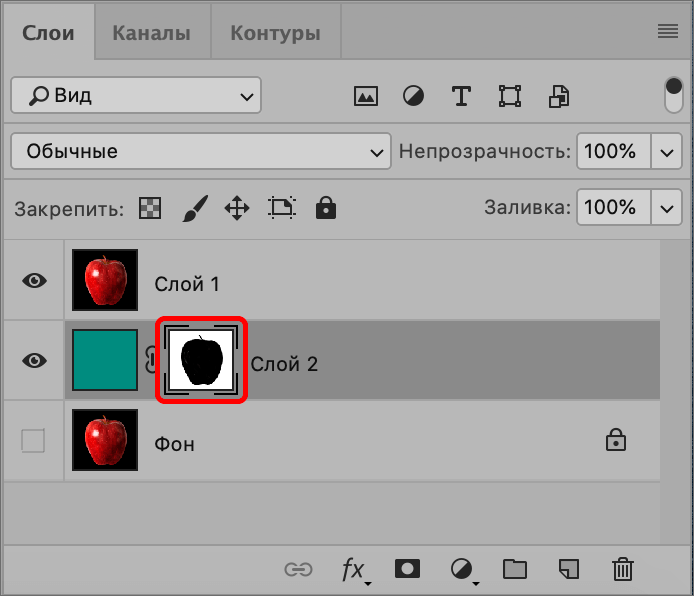Image resolution: width=694 pixels, height=596 pixels.
Task: Hide Слой 1 with eye icon
Action: click(35, 281)
